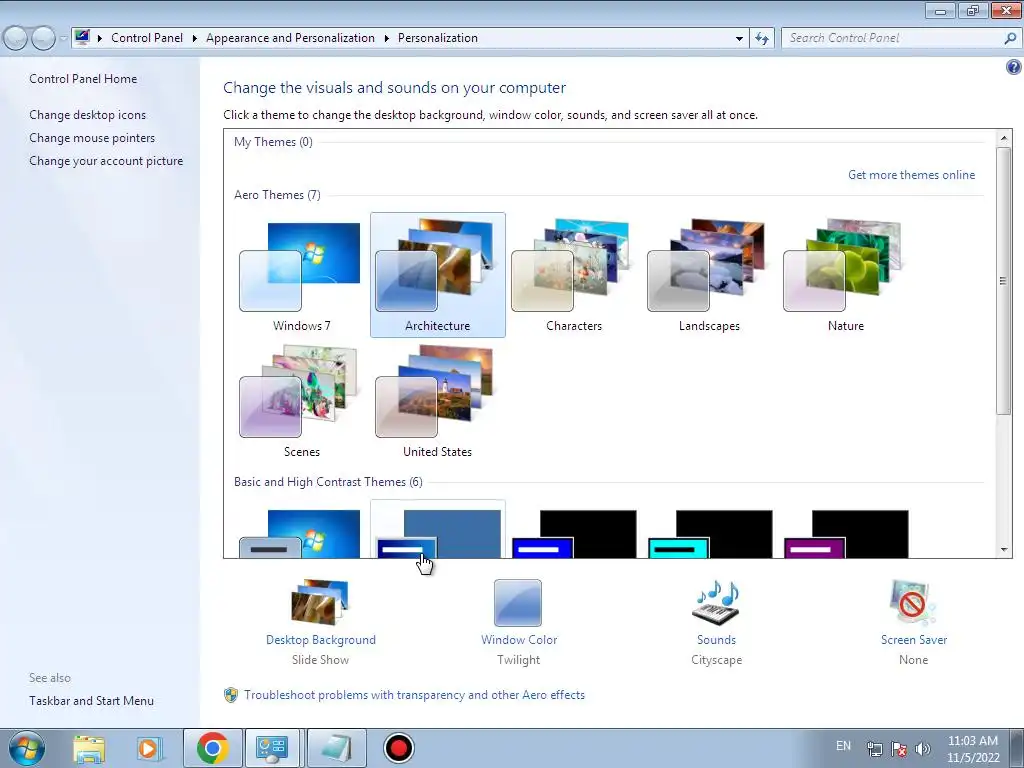Click the volume speaker tray icon
The image size is (1024, 768).
(x=922, y=749)
